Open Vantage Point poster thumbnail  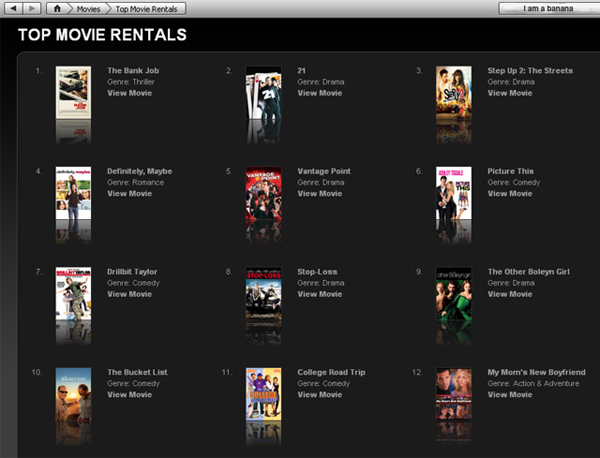(264, 193)
